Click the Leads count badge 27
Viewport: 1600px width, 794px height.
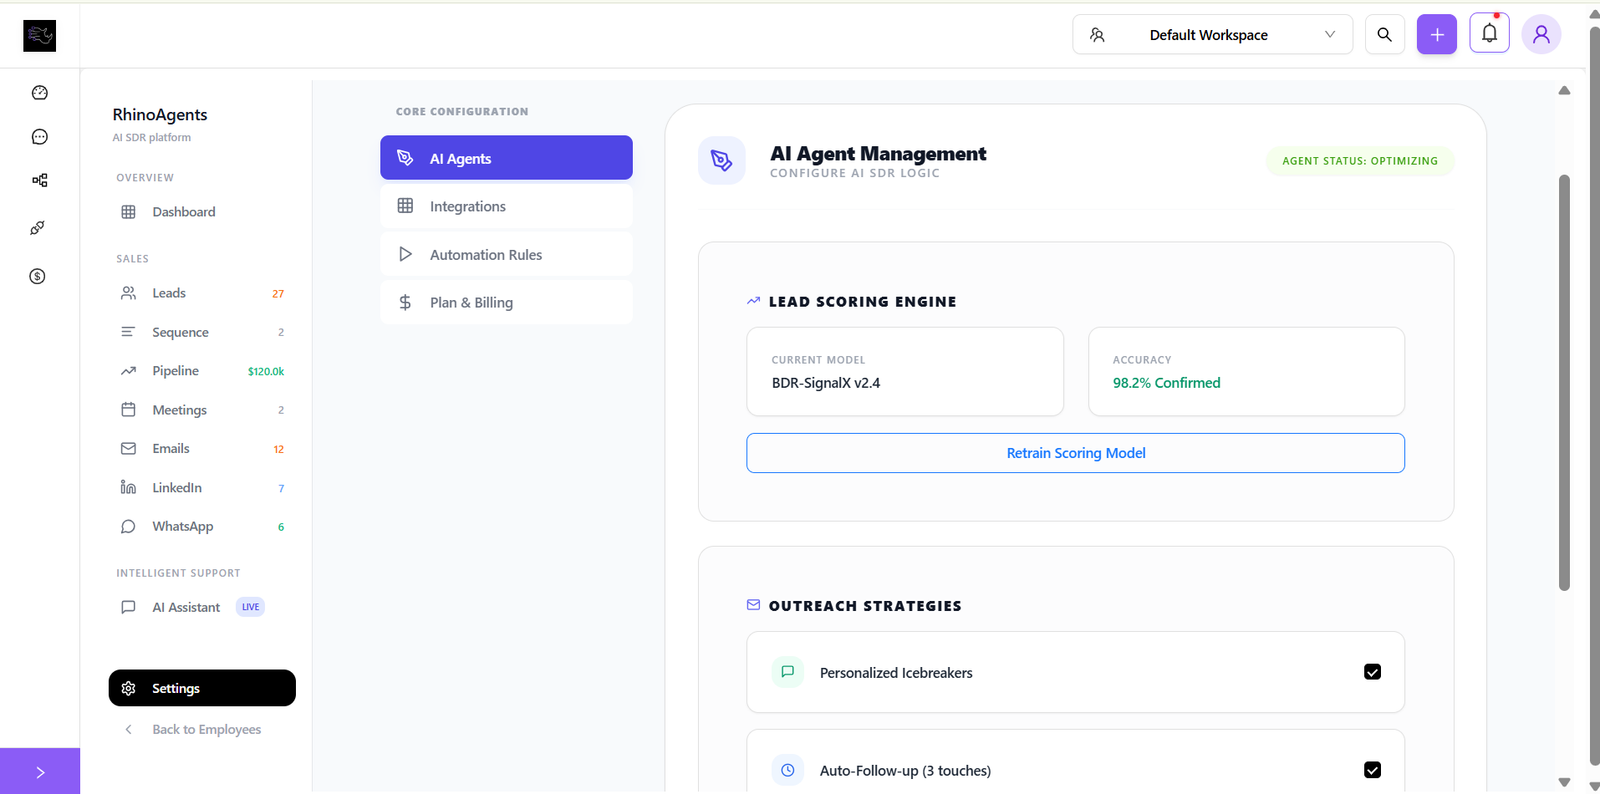pyautogui.click(x=278, y=294)
